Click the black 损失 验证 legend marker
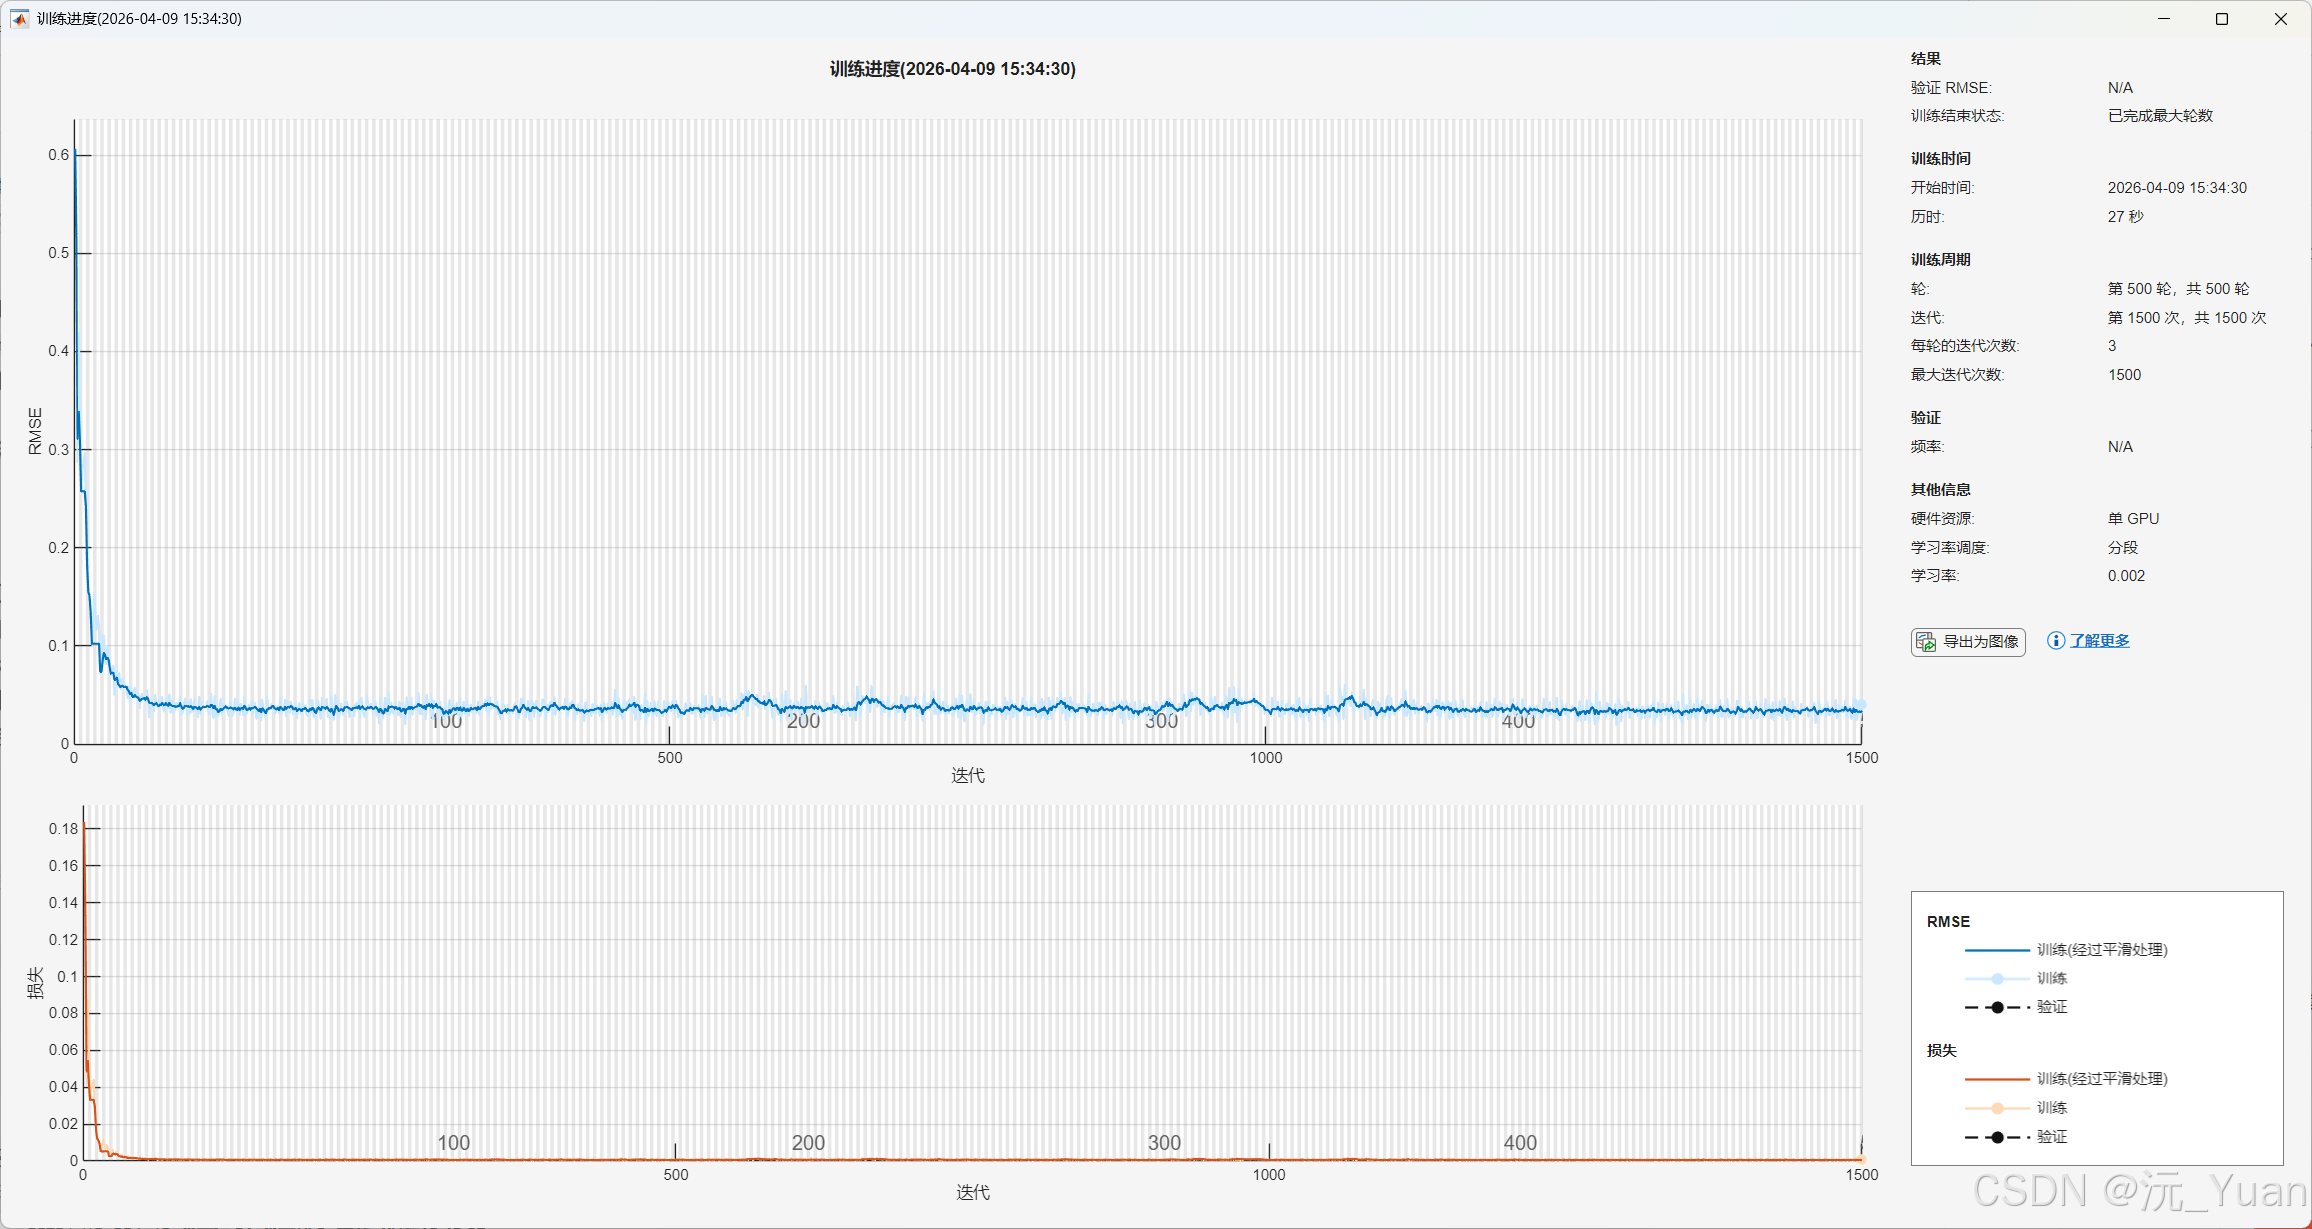2312x1229 pixels. 1997,1137
